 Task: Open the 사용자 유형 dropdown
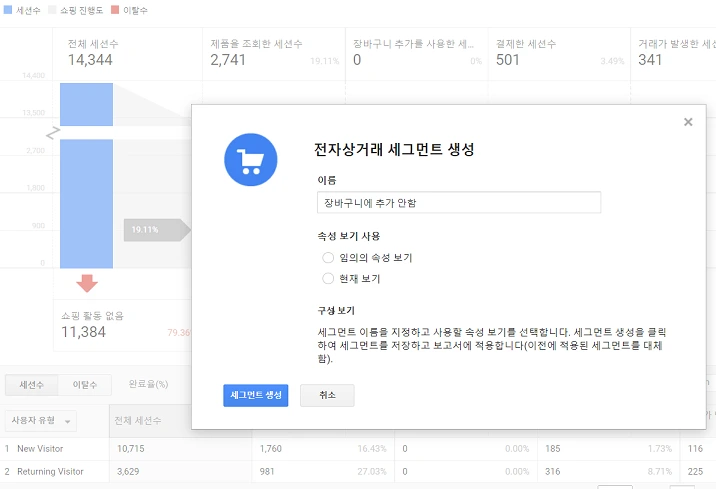[x=41, y=421]
